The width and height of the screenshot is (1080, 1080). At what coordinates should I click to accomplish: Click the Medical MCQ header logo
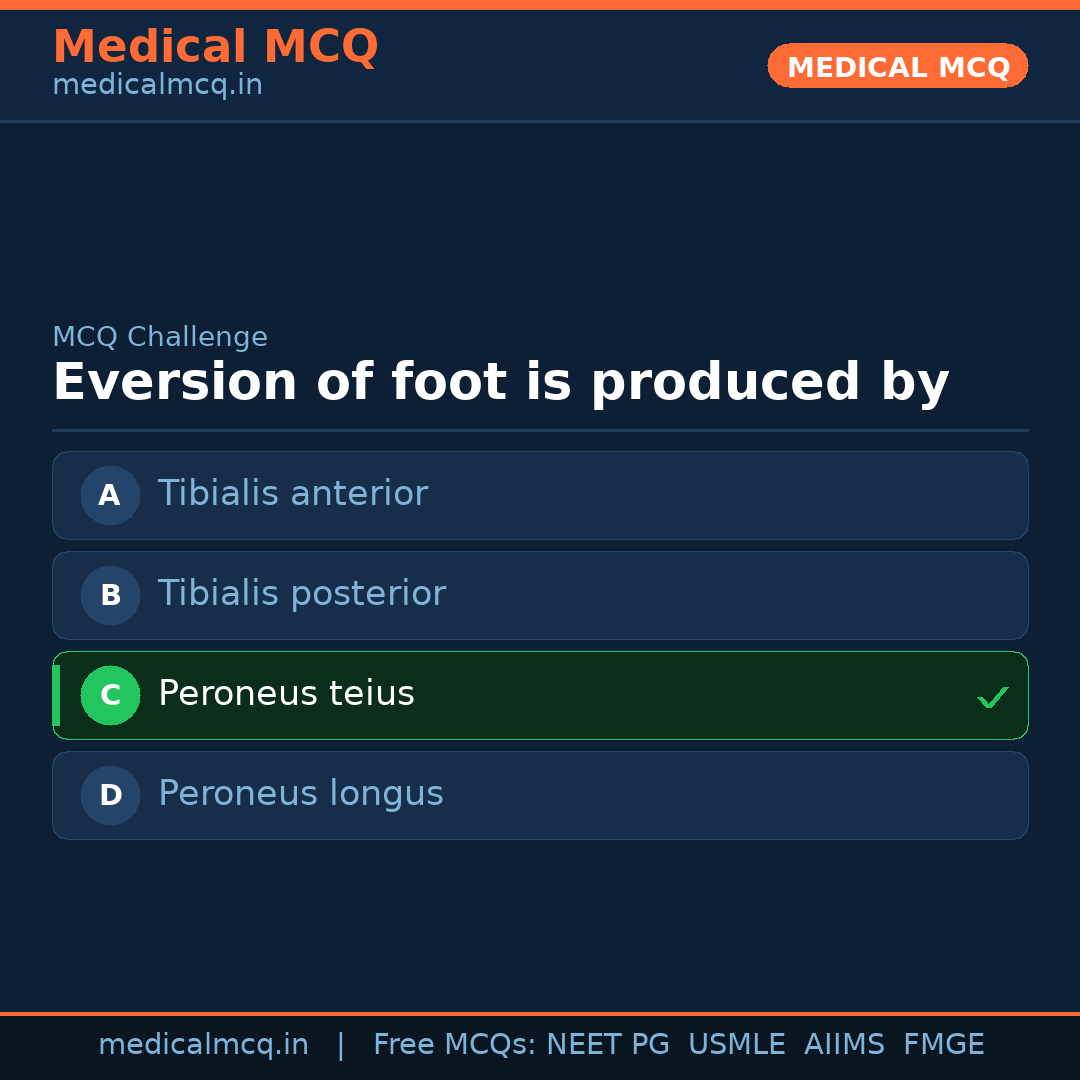click(215, 46)
